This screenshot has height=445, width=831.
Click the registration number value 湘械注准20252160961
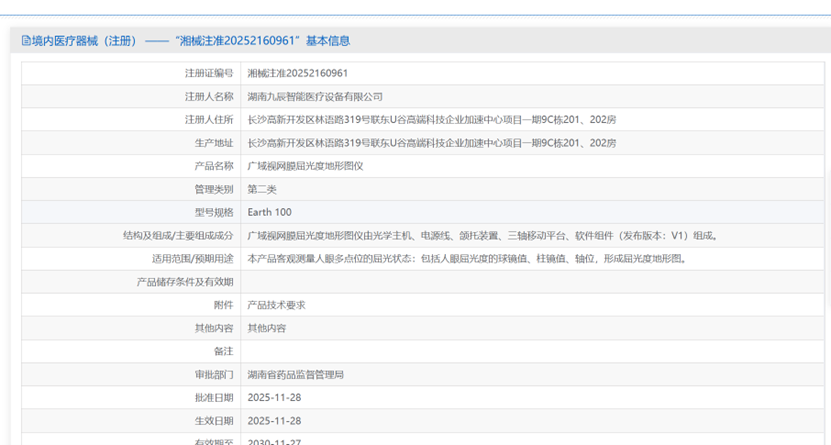click(298, 73)
